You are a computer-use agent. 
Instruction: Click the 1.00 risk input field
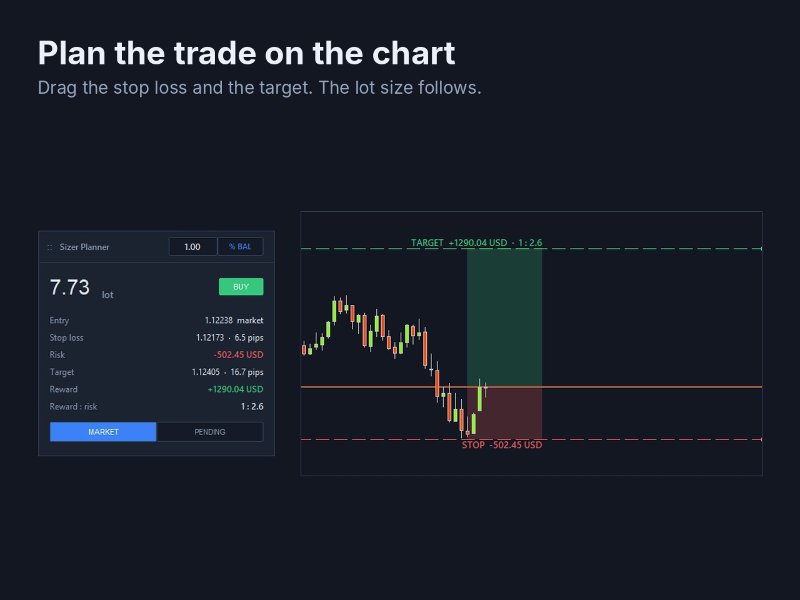pos(193,246)
